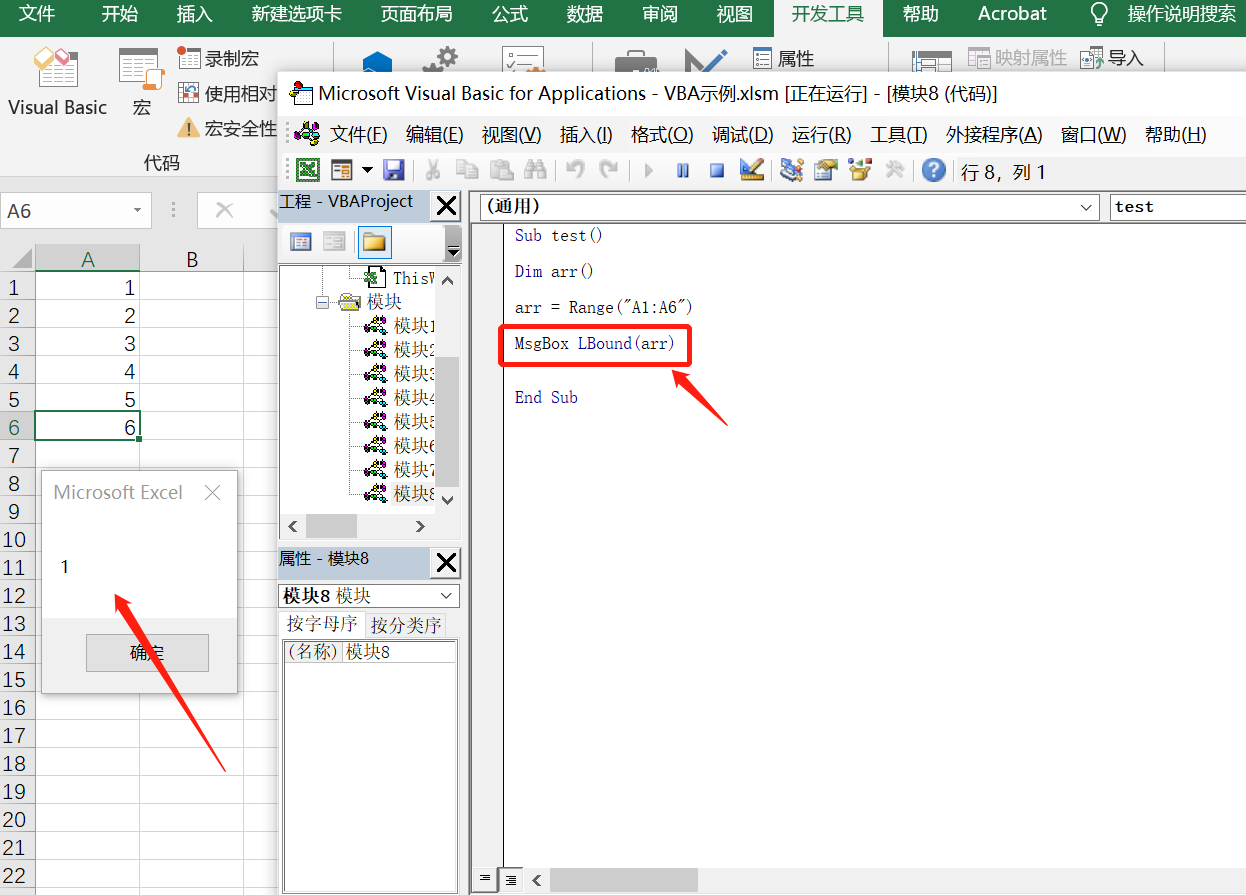Open Project Explorer icon in VBA toolbar
Viewport: 1246px width, 895px height.
click(792, 170)
